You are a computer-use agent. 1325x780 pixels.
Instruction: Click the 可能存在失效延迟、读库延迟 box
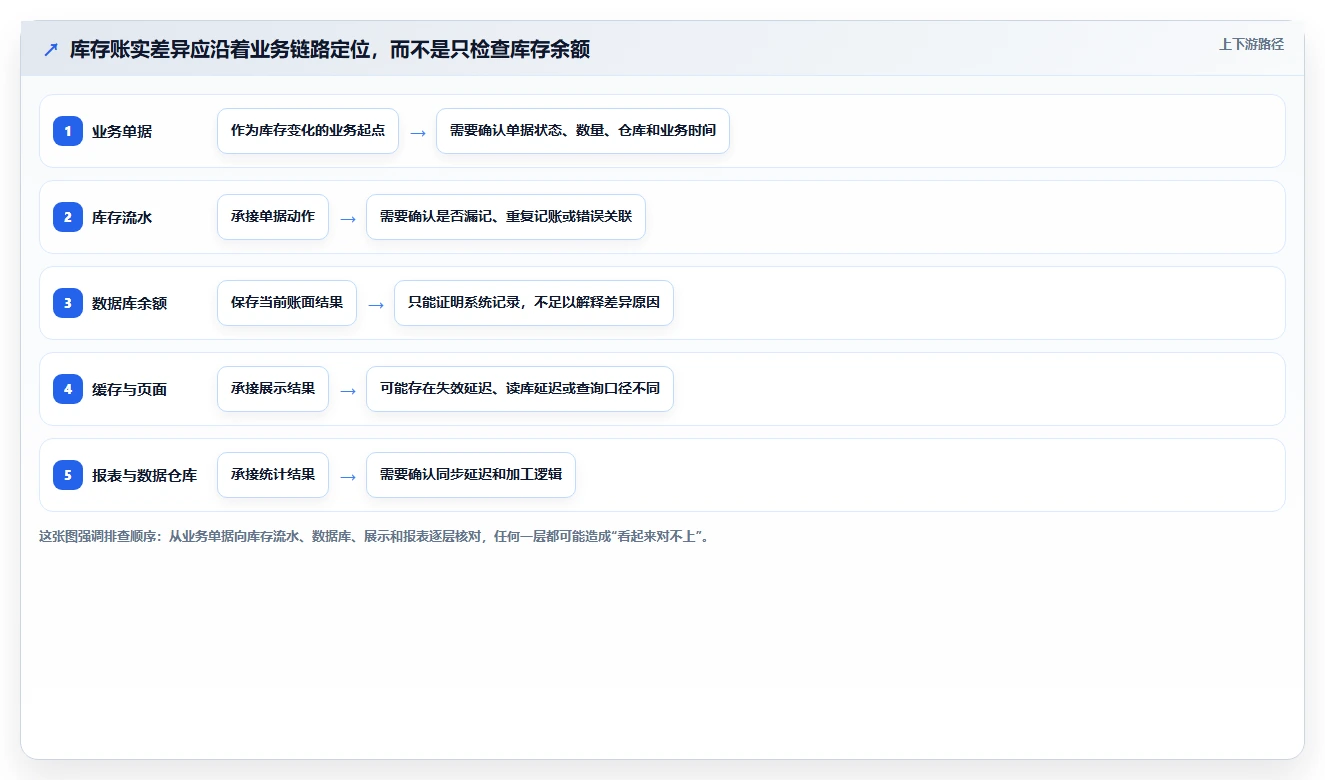(520, 389)
